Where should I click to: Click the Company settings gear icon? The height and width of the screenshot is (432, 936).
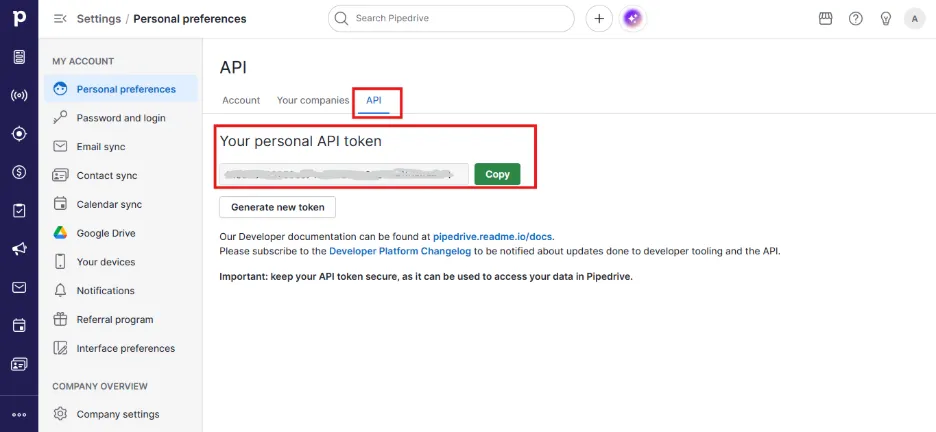coord(60,414)
